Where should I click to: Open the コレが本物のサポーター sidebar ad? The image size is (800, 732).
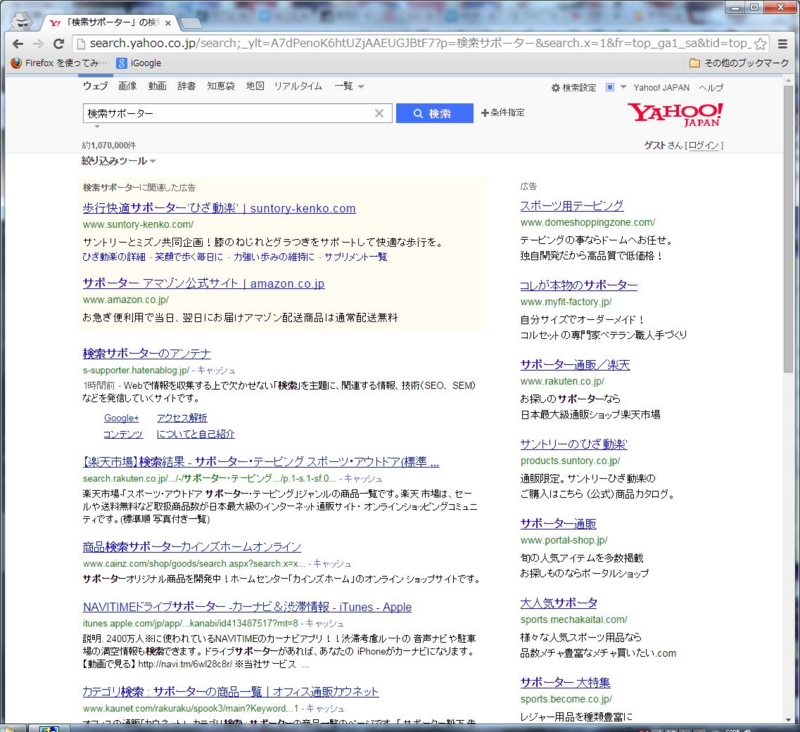[579, 285]
